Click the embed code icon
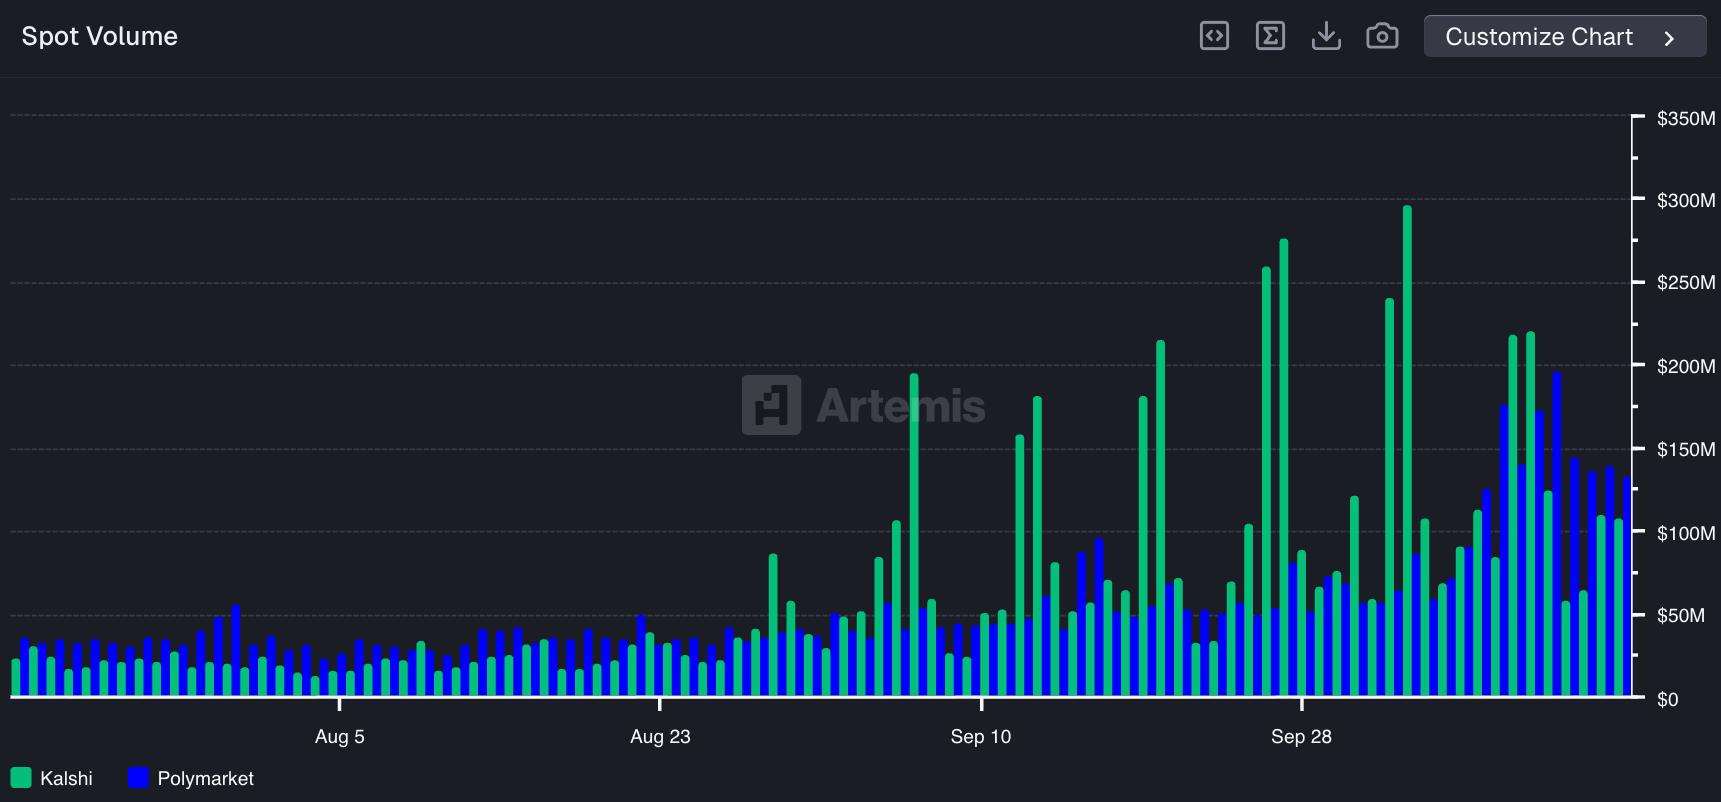Screen dimensions: 1721x802 point(1214,36)
